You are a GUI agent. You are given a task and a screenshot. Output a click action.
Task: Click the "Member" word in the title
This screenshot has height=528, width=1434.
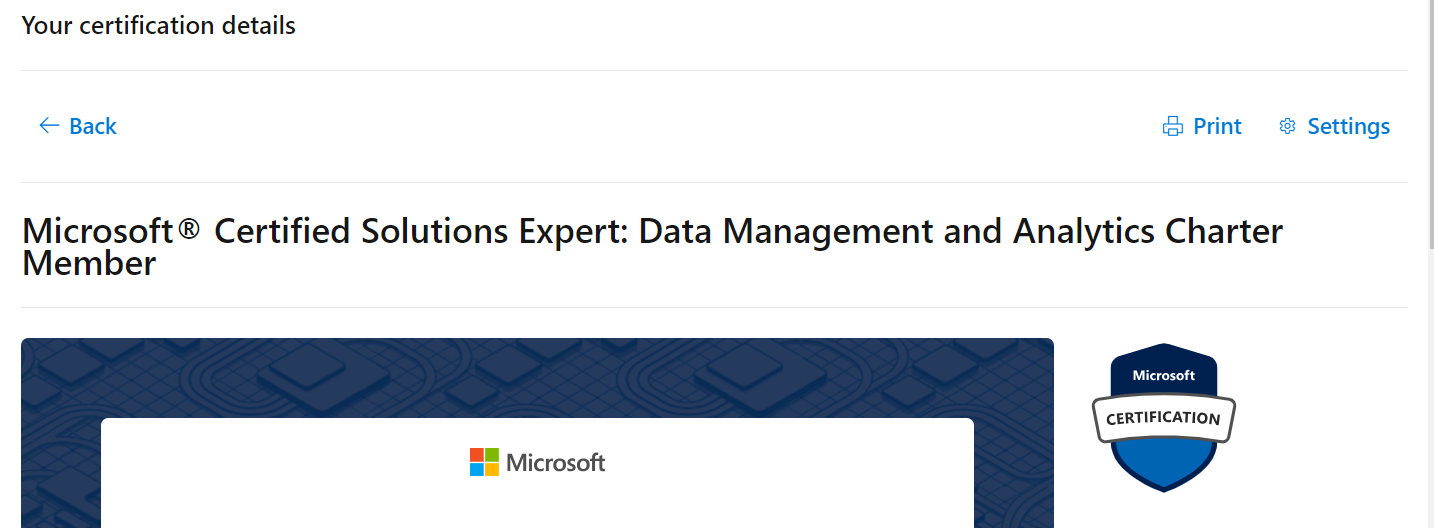pos(89,264)
